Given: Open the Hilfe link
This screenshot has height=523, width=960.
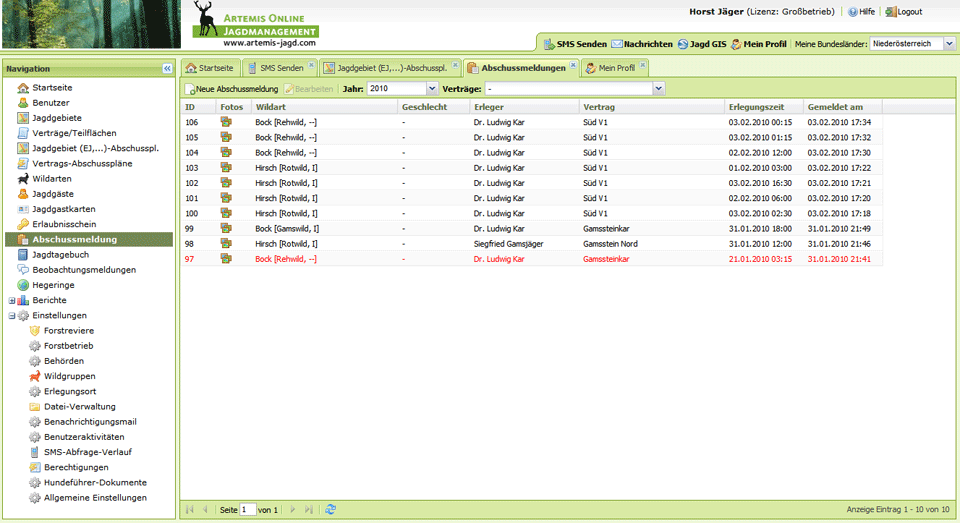Looking at the screenshot, I should point(861,12).
